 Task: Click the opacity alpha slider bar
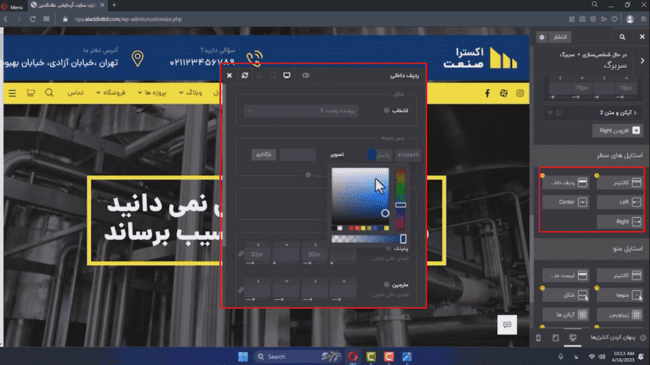point(369,239)
